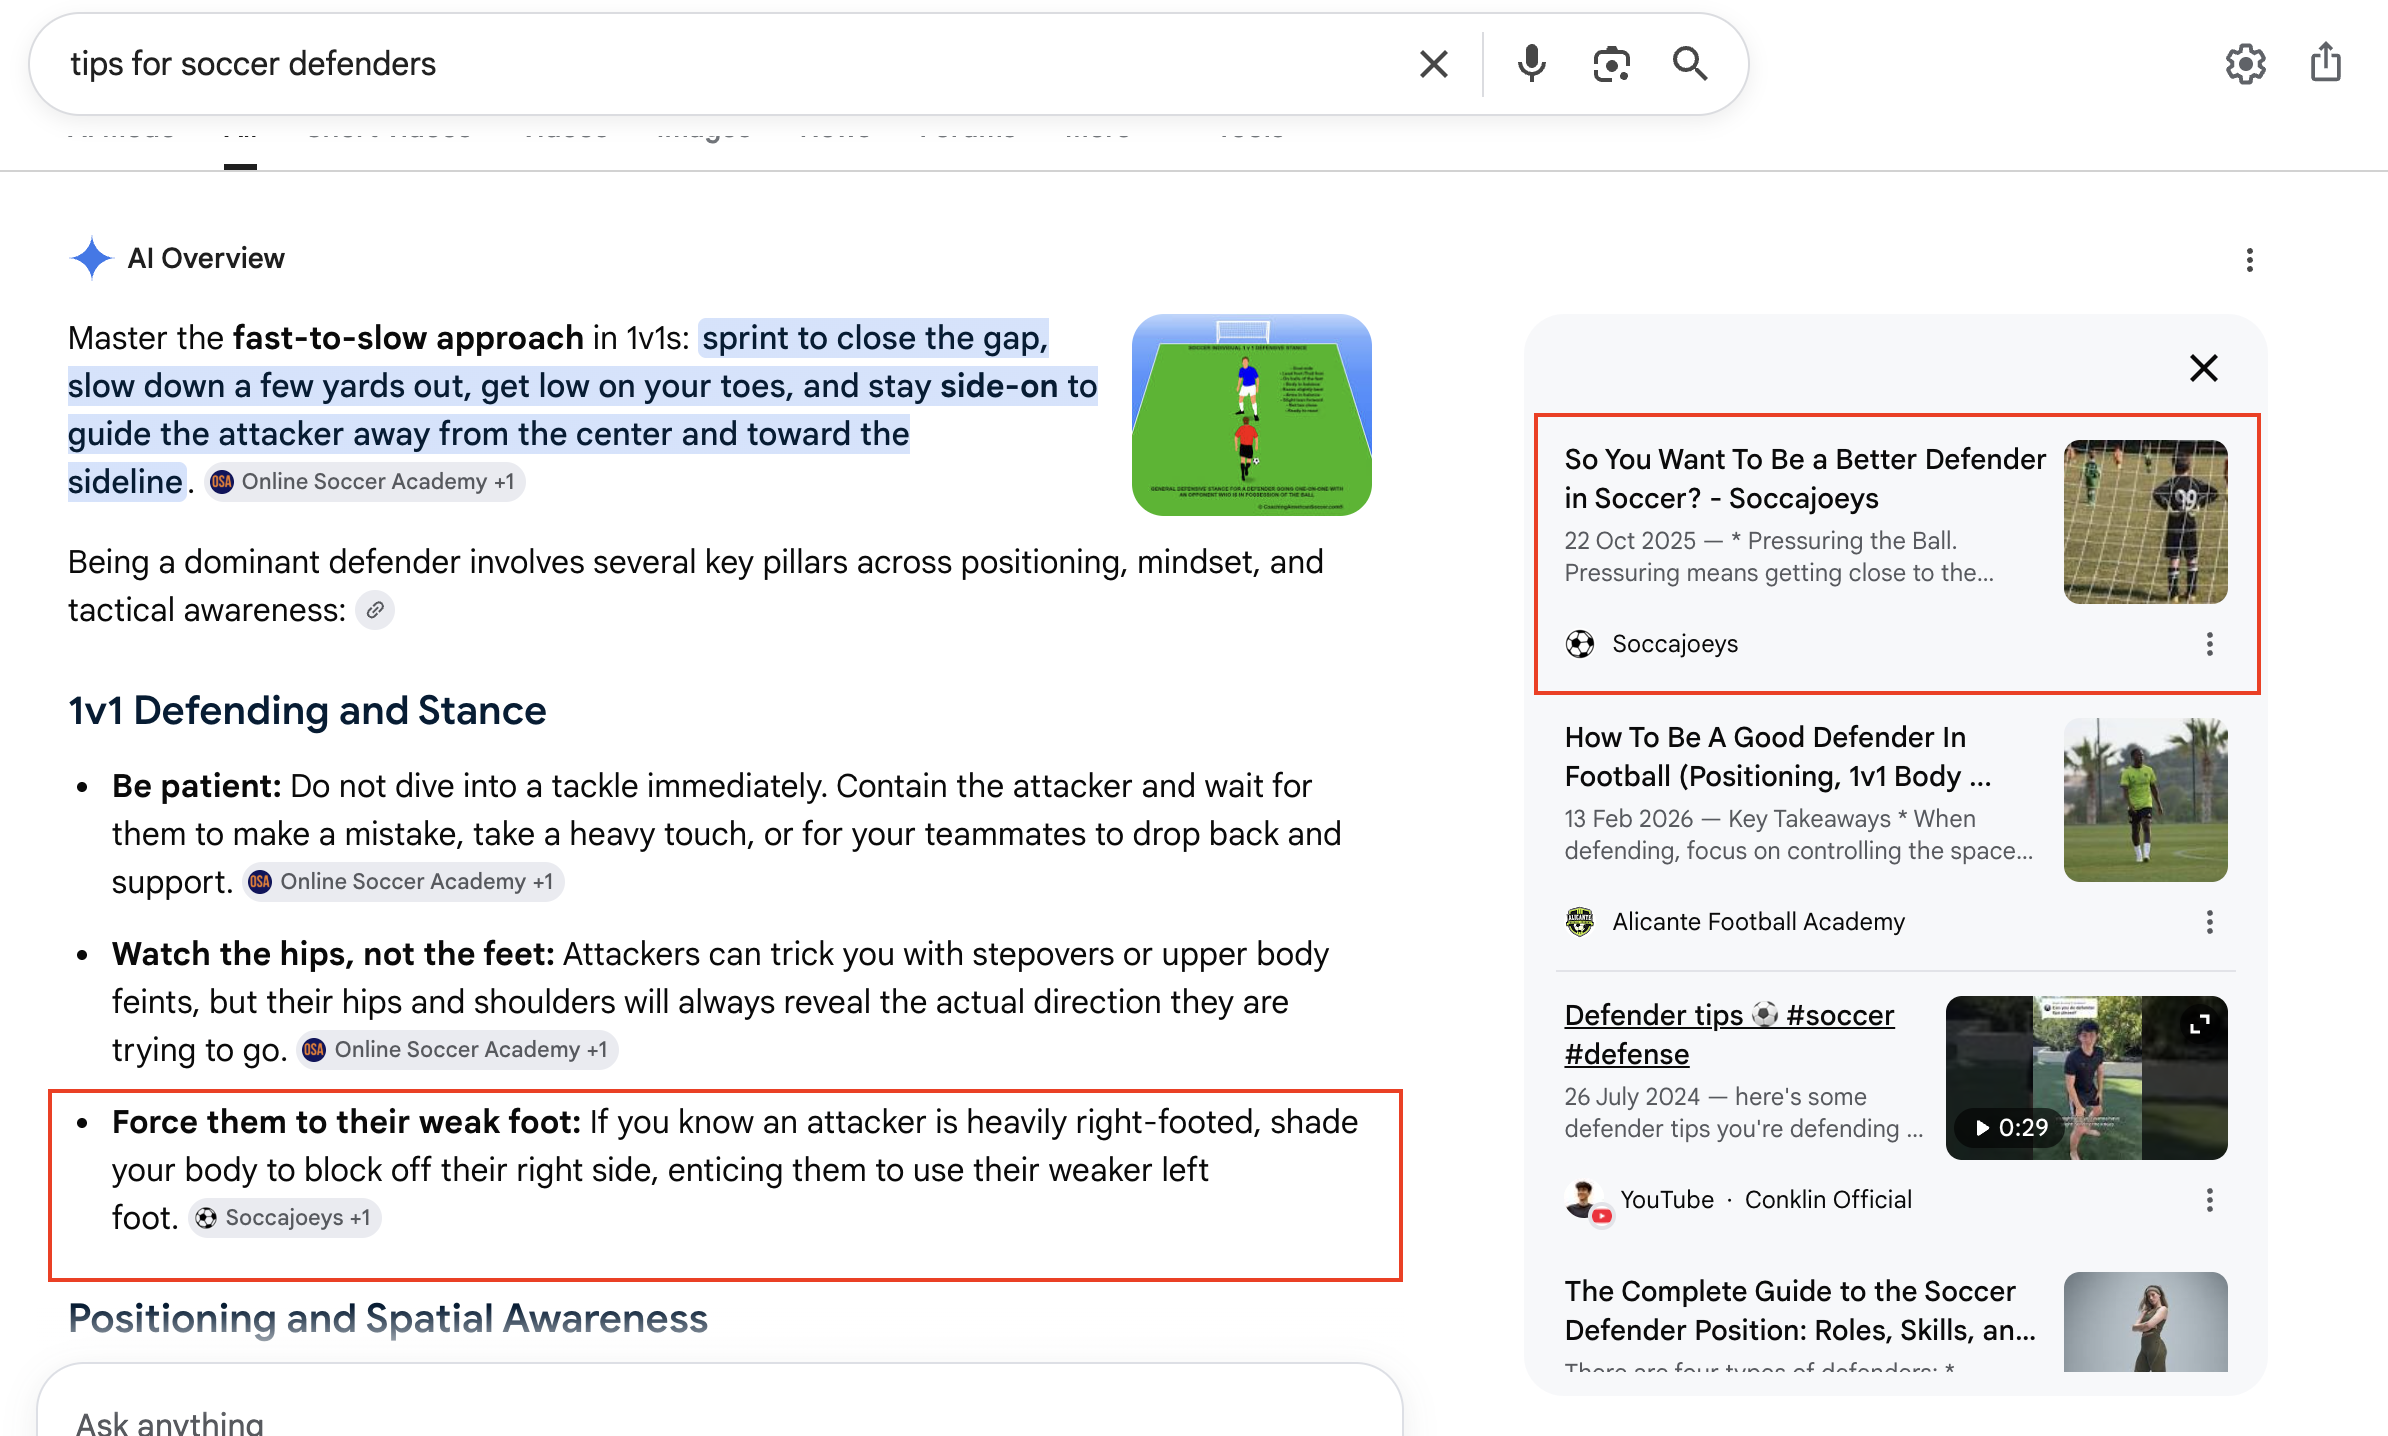Start voice search with the microphone icon
This screenshot has height=1436, width=2388.
[1531, 64]
